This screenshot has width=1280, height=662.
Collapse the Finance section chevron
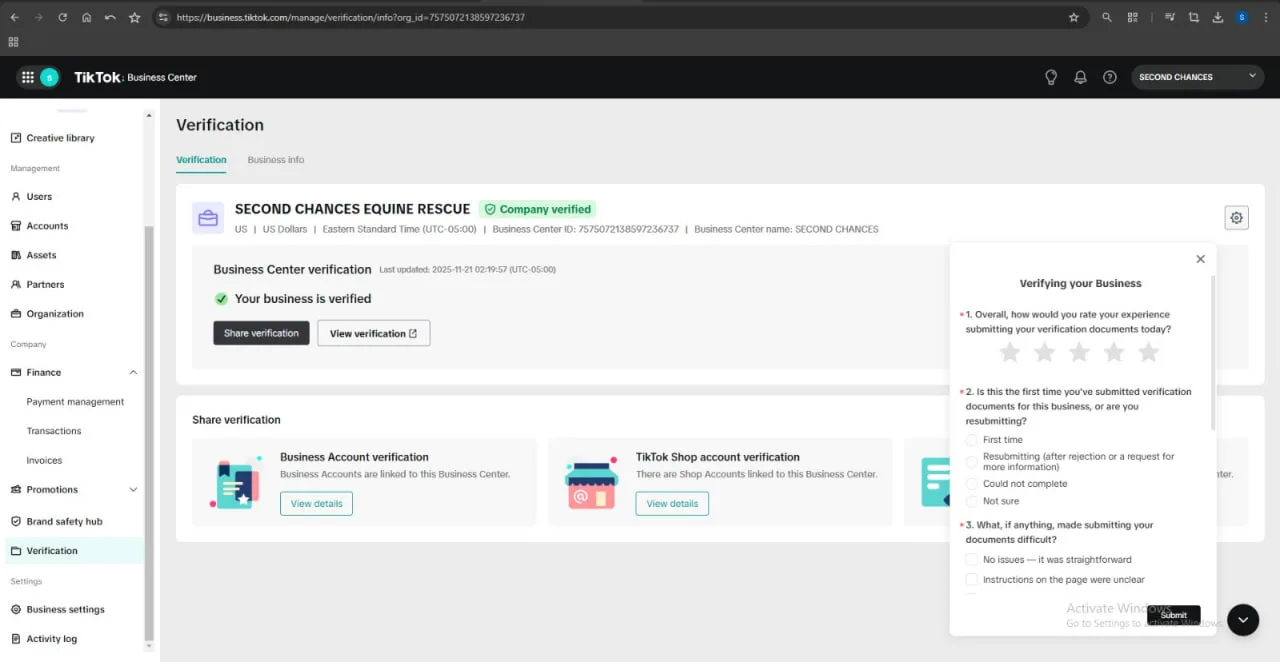(x=134, y=372)
